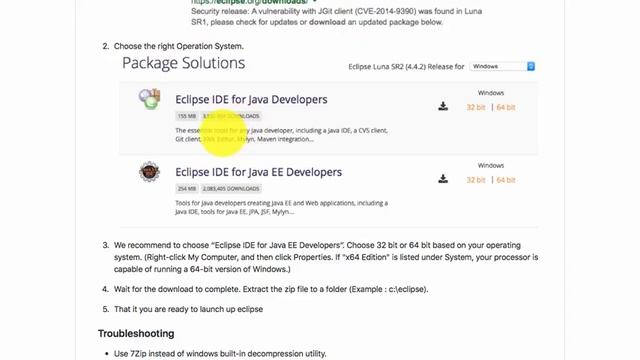Image resolution: width=640 pixels, height=360 pixels.
Task: Open the Windows release platform dropdown
Action: (502, 66)
